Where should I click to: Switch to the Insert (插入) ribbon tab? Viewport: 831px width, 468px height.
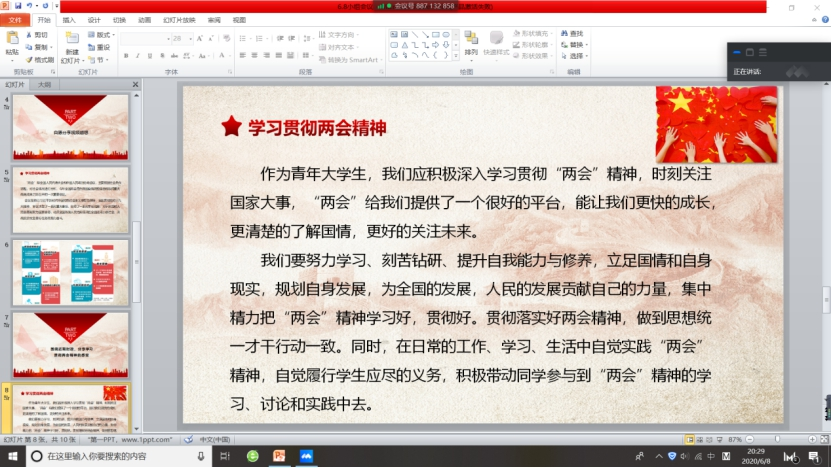point(68,19)
